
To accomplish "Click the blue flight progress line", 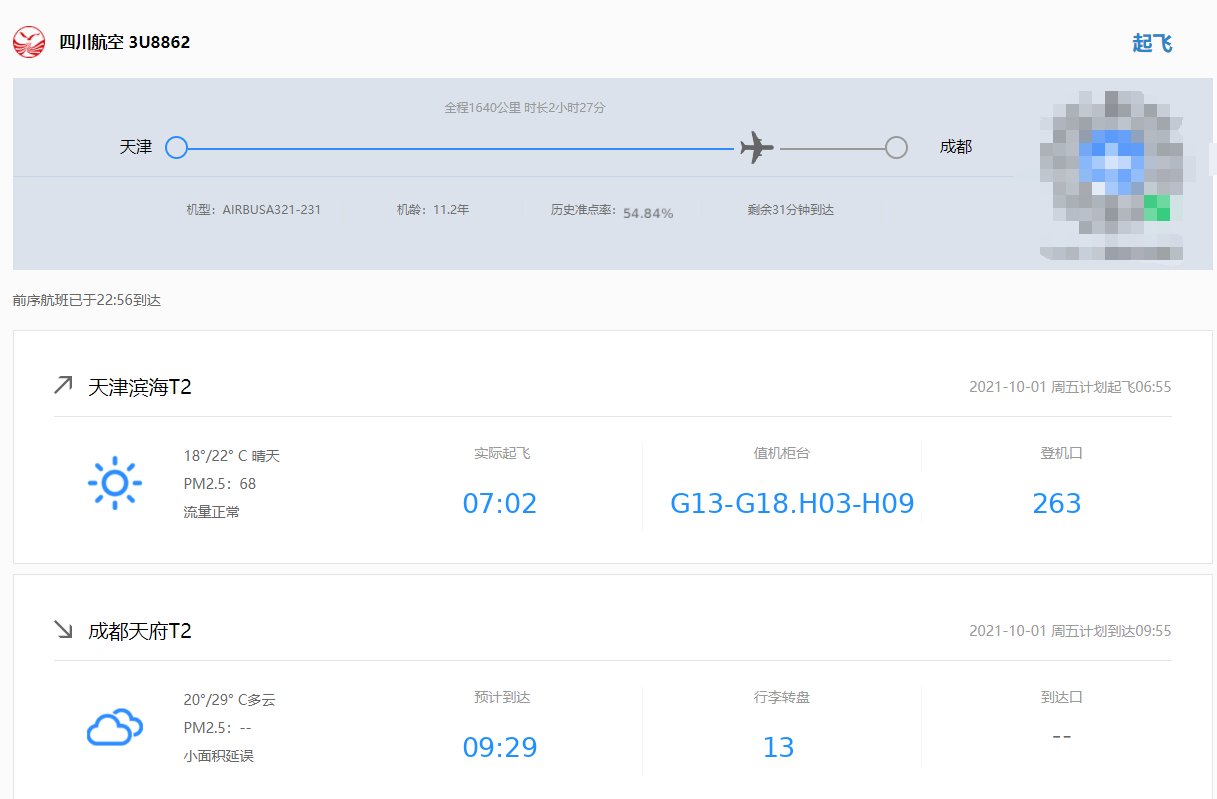I will pos(461,148).
